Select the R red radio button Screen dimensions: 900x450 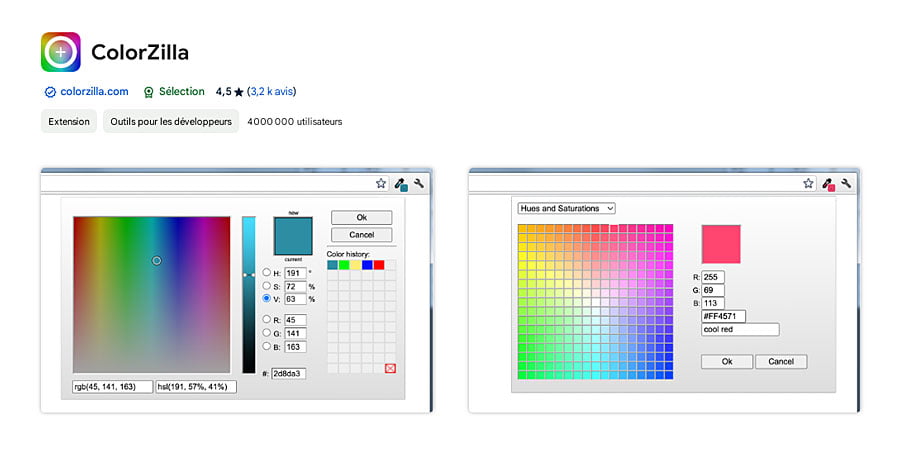(x=266, y=319)
